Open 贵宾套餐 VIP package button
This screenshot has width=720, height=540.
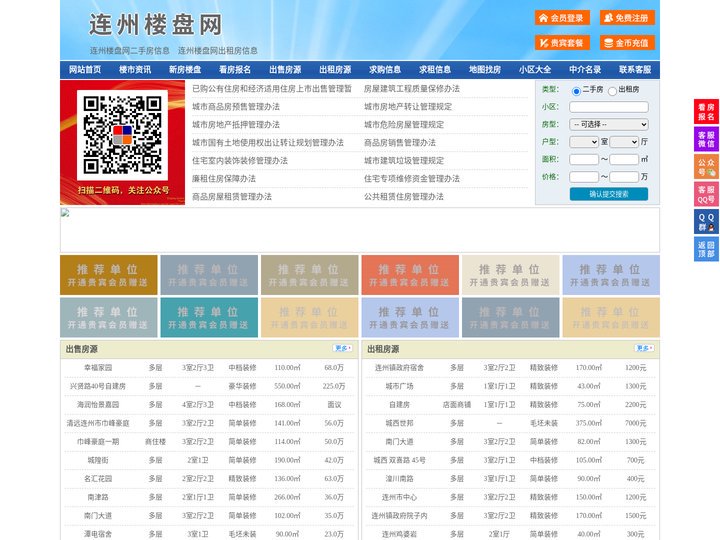pyautogui.click(x=562, y=43)
